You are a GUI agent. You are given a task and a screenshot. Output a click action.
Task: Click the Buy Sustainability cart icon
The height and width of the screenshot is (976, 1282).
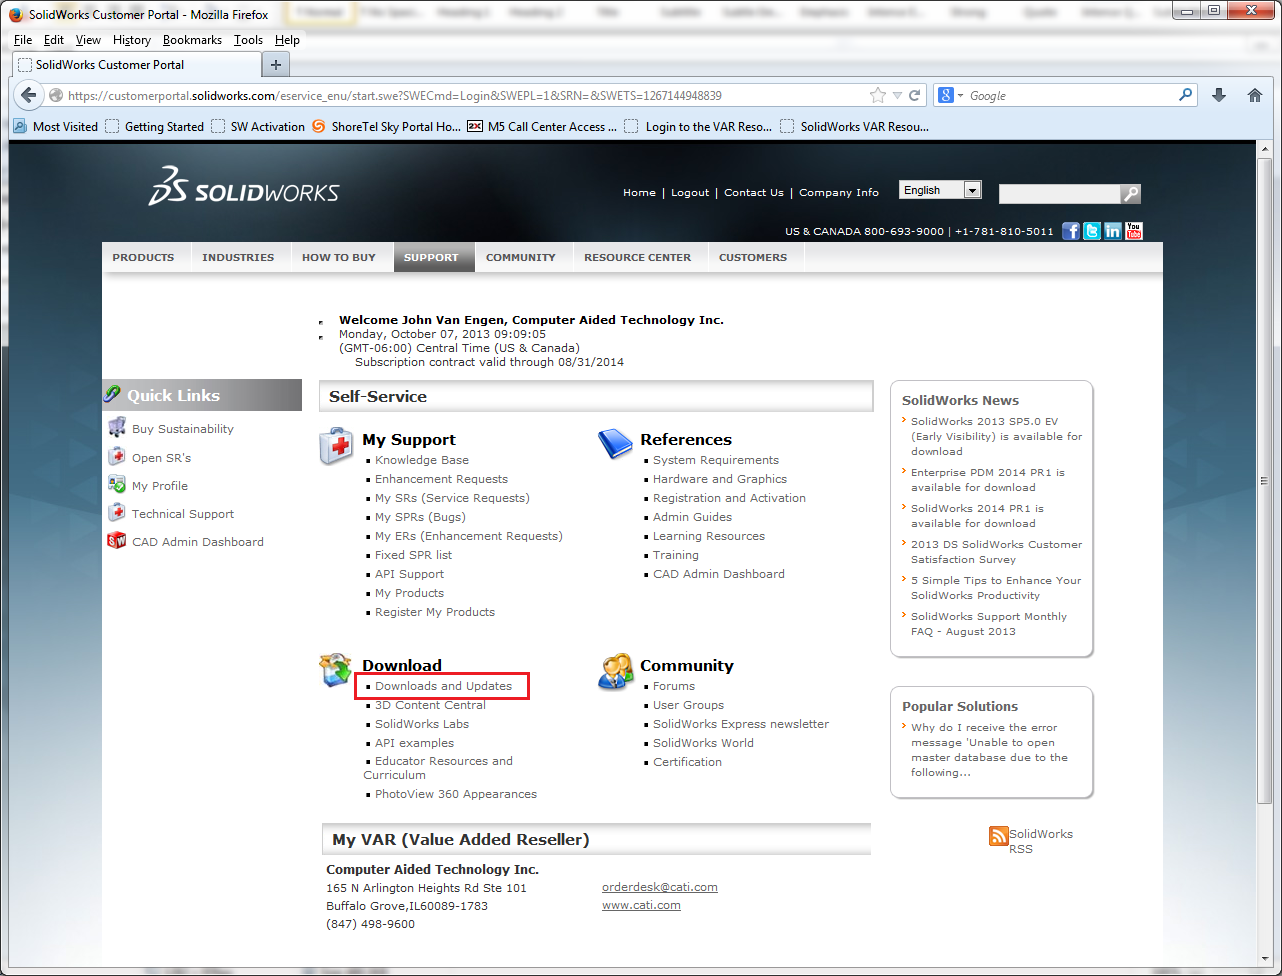[116, 428]
